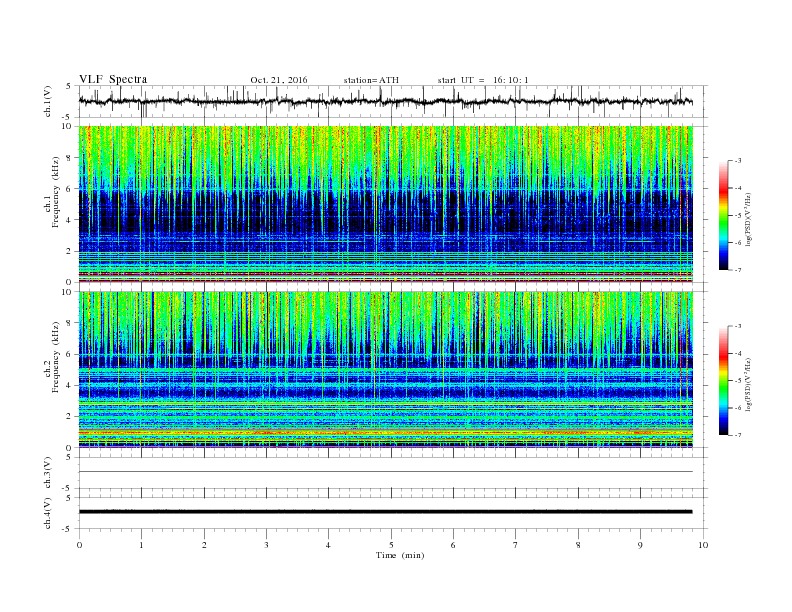
Task: Click the '-7' label on lower colorbar
Action: pos(737,435)
